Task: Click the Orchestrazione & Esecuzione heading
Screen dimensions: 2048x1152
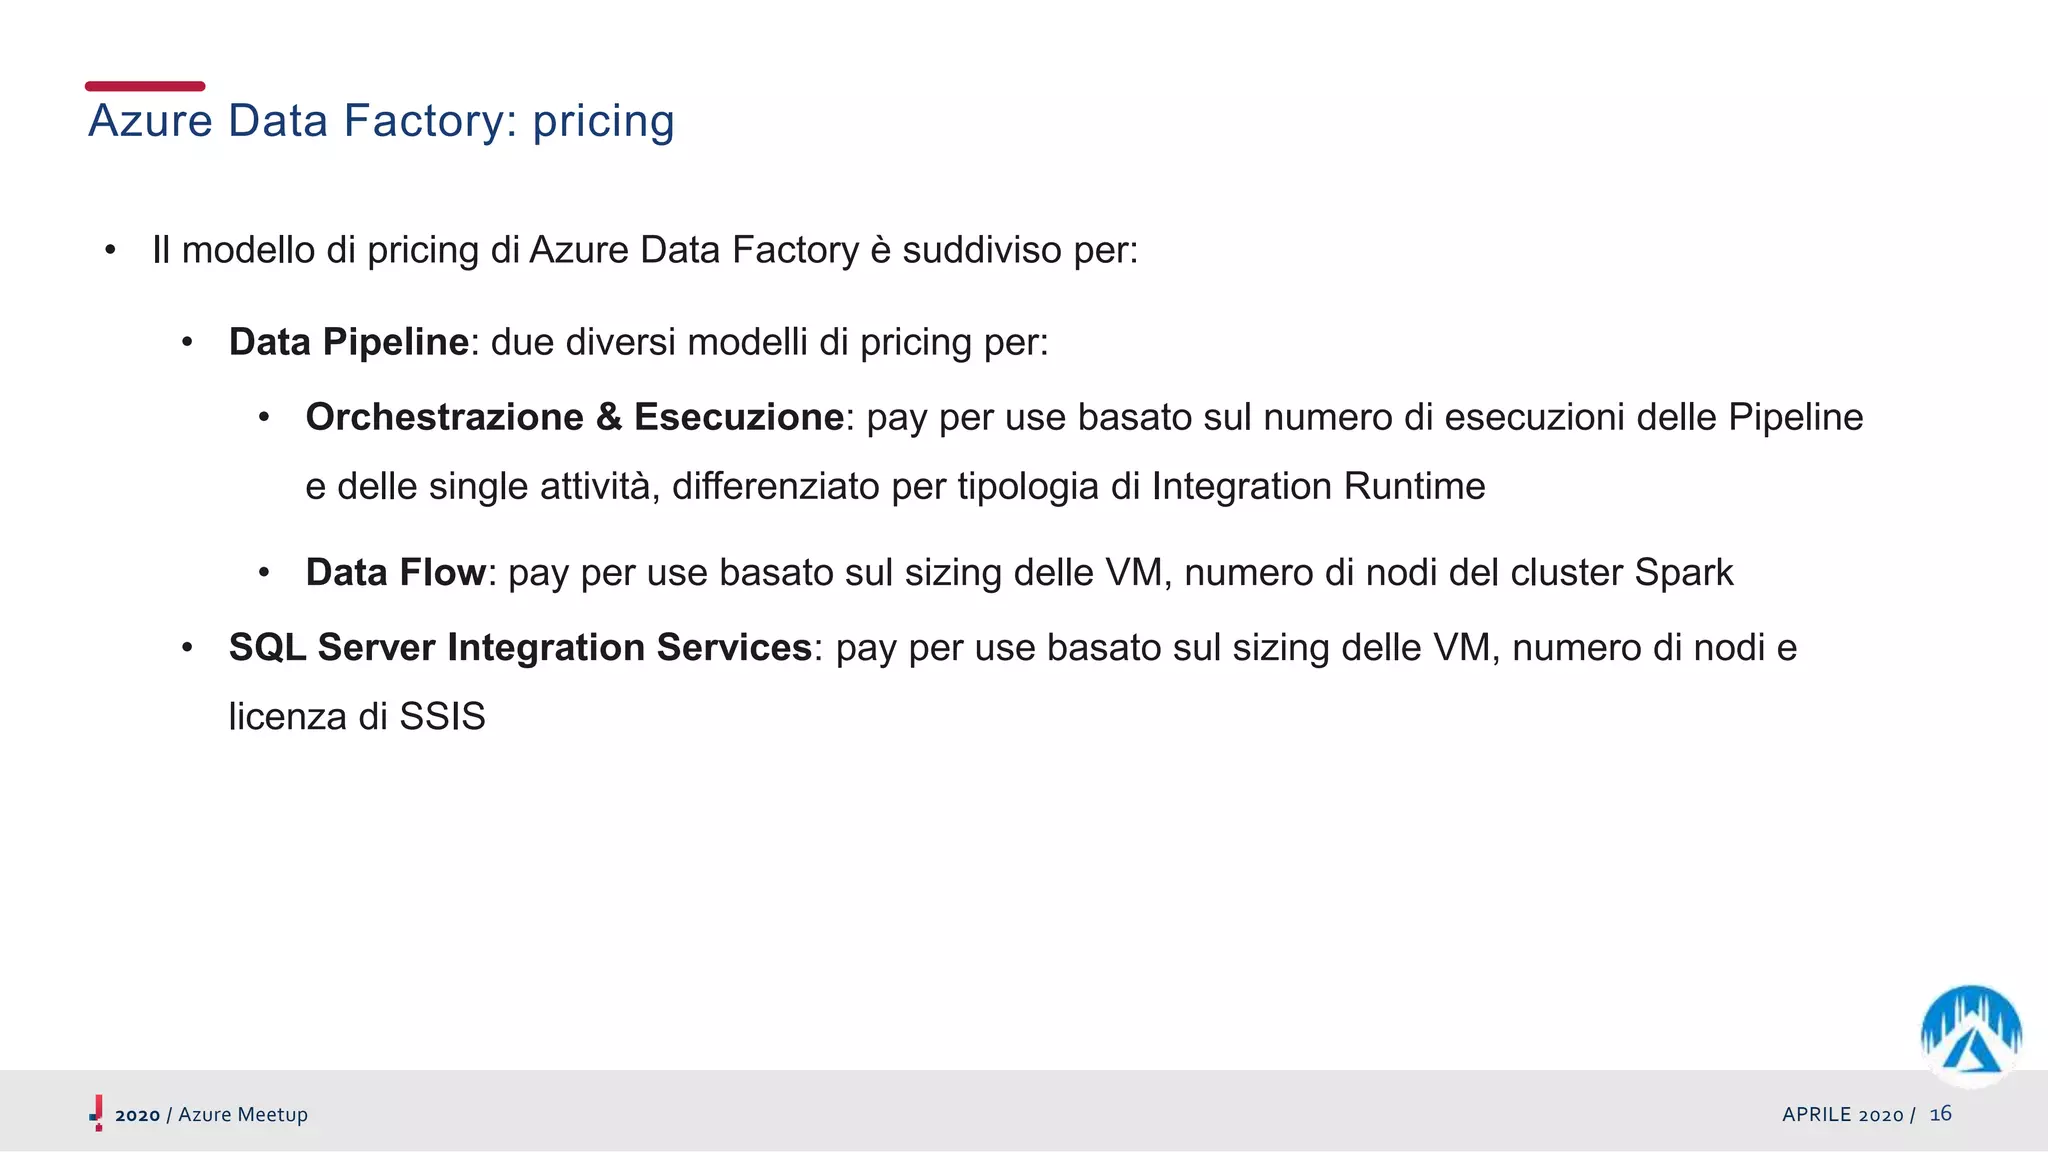Action: point(575,417)
